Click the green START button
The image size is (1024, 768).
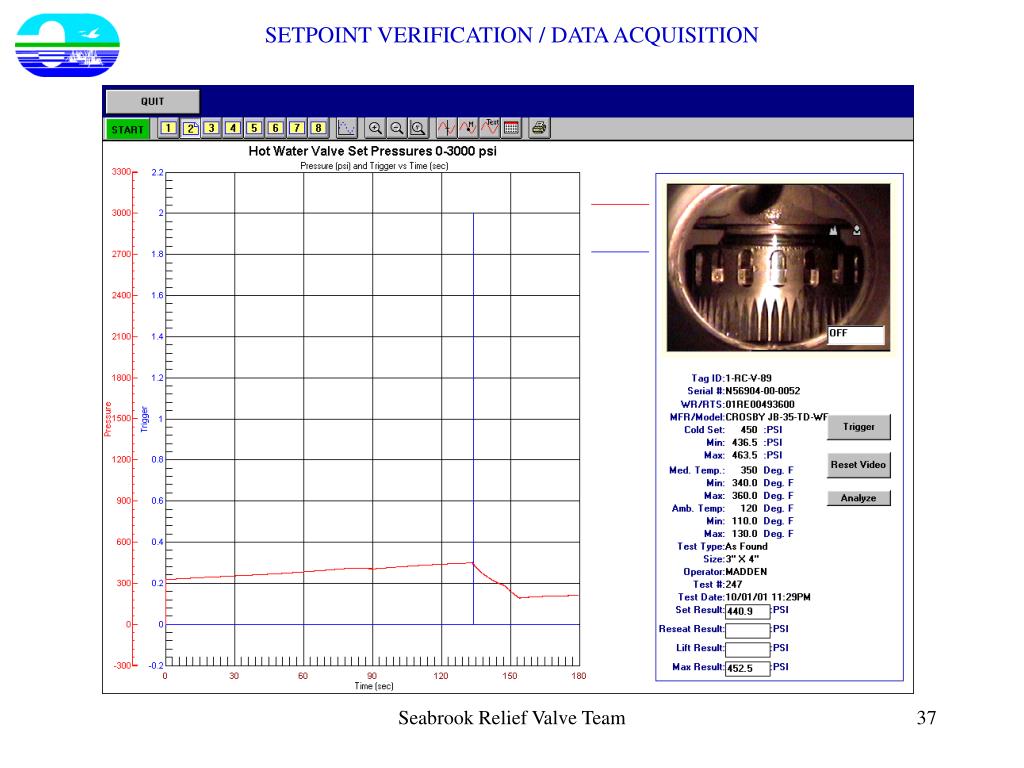pos(127,129)
